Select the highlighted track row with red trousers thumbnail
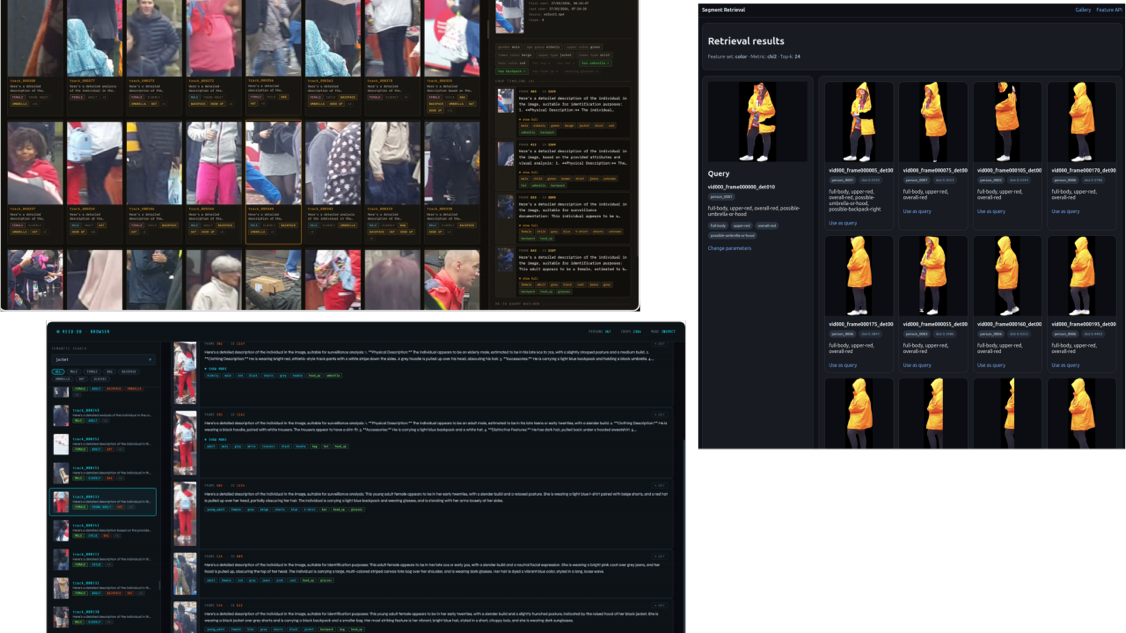Image resolution: width=1126 pixels, height=633 pixels. (103, 502)
